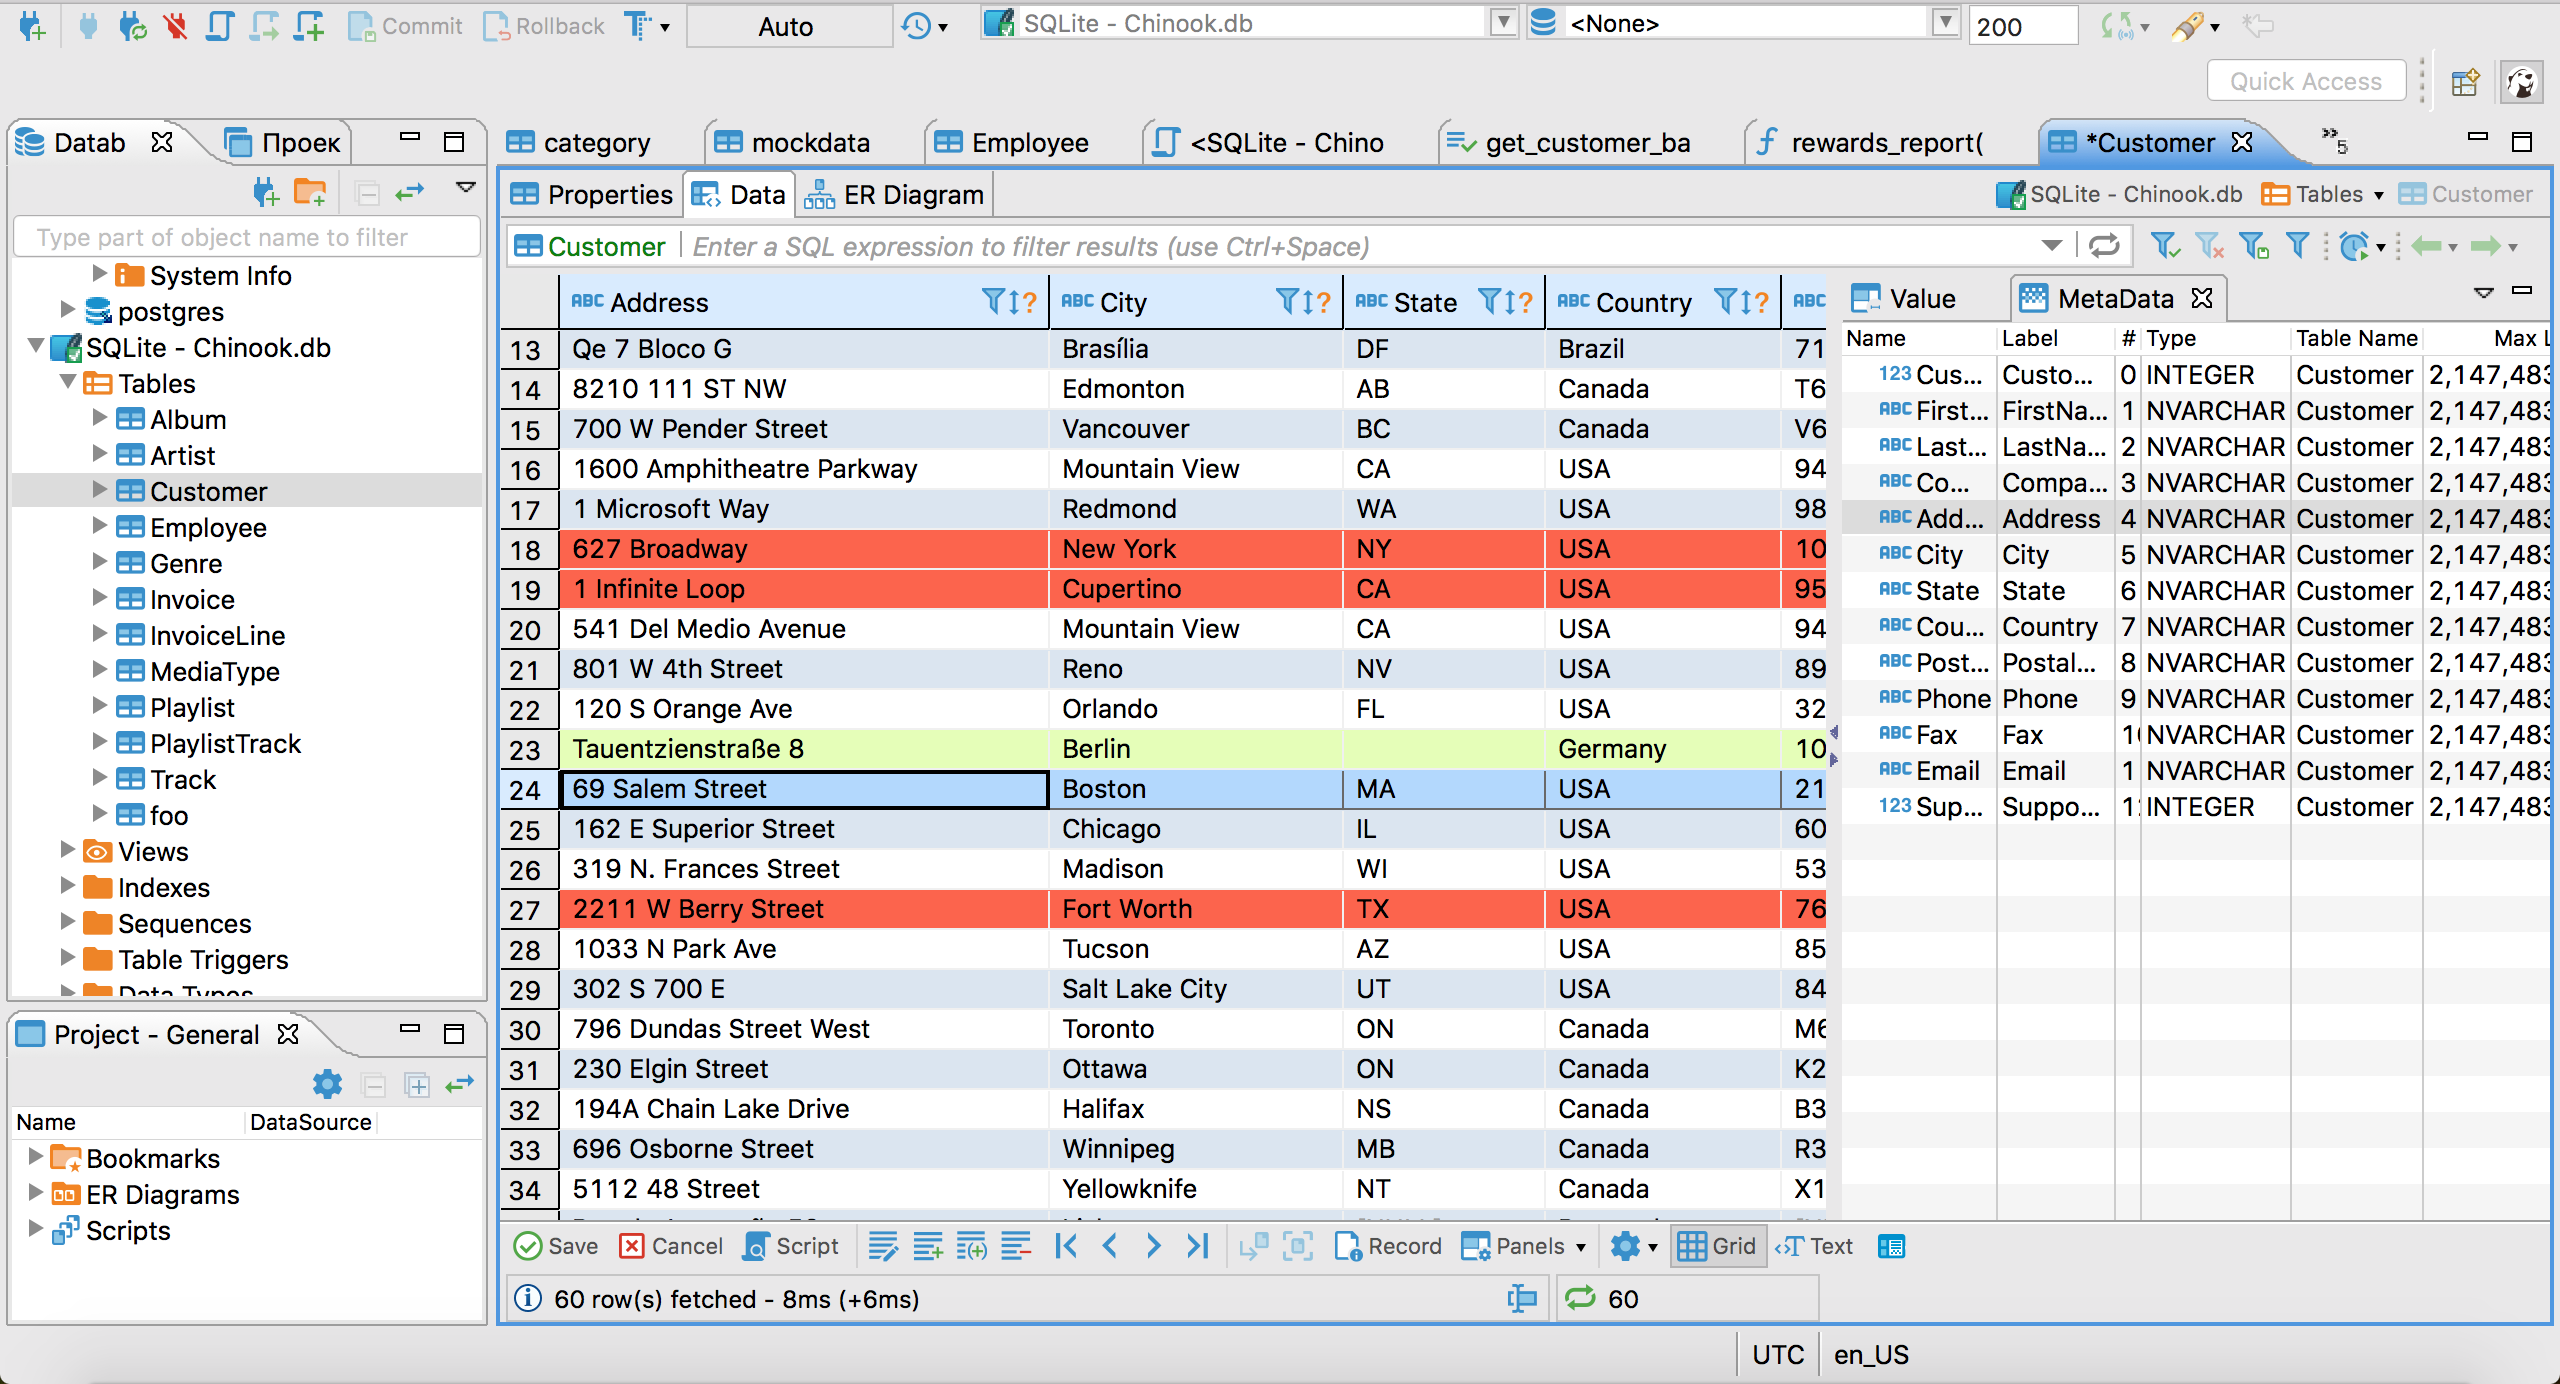
Task: Click Save button at bottom toolbar
Action: coord(559,1248)
